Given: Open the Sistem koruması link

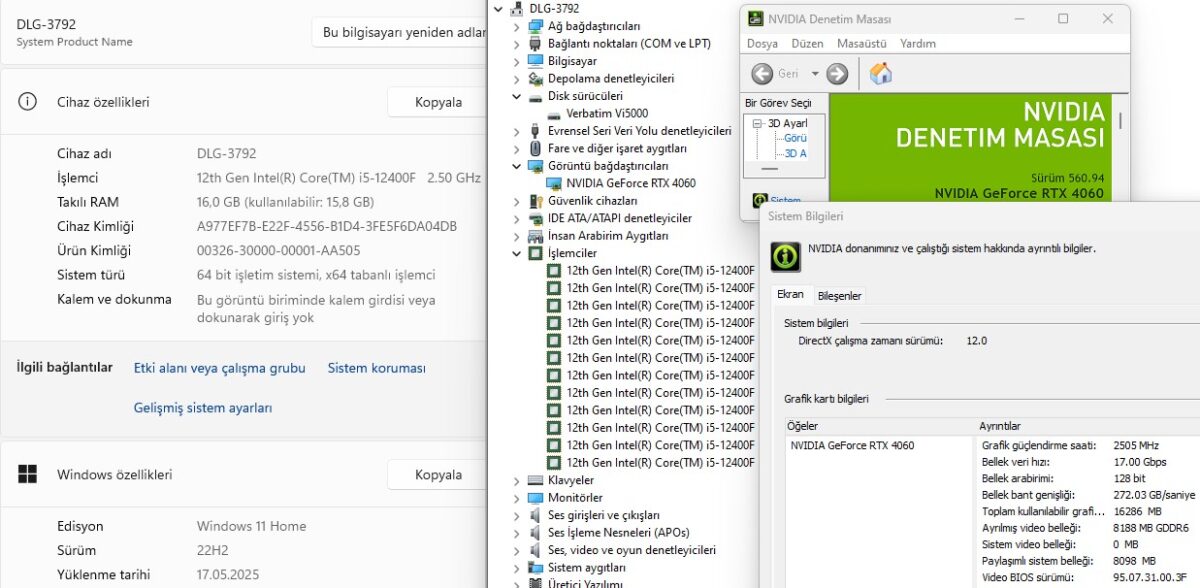Looking at the screenshot, I should pyautogui.click(x=377, y=368).
